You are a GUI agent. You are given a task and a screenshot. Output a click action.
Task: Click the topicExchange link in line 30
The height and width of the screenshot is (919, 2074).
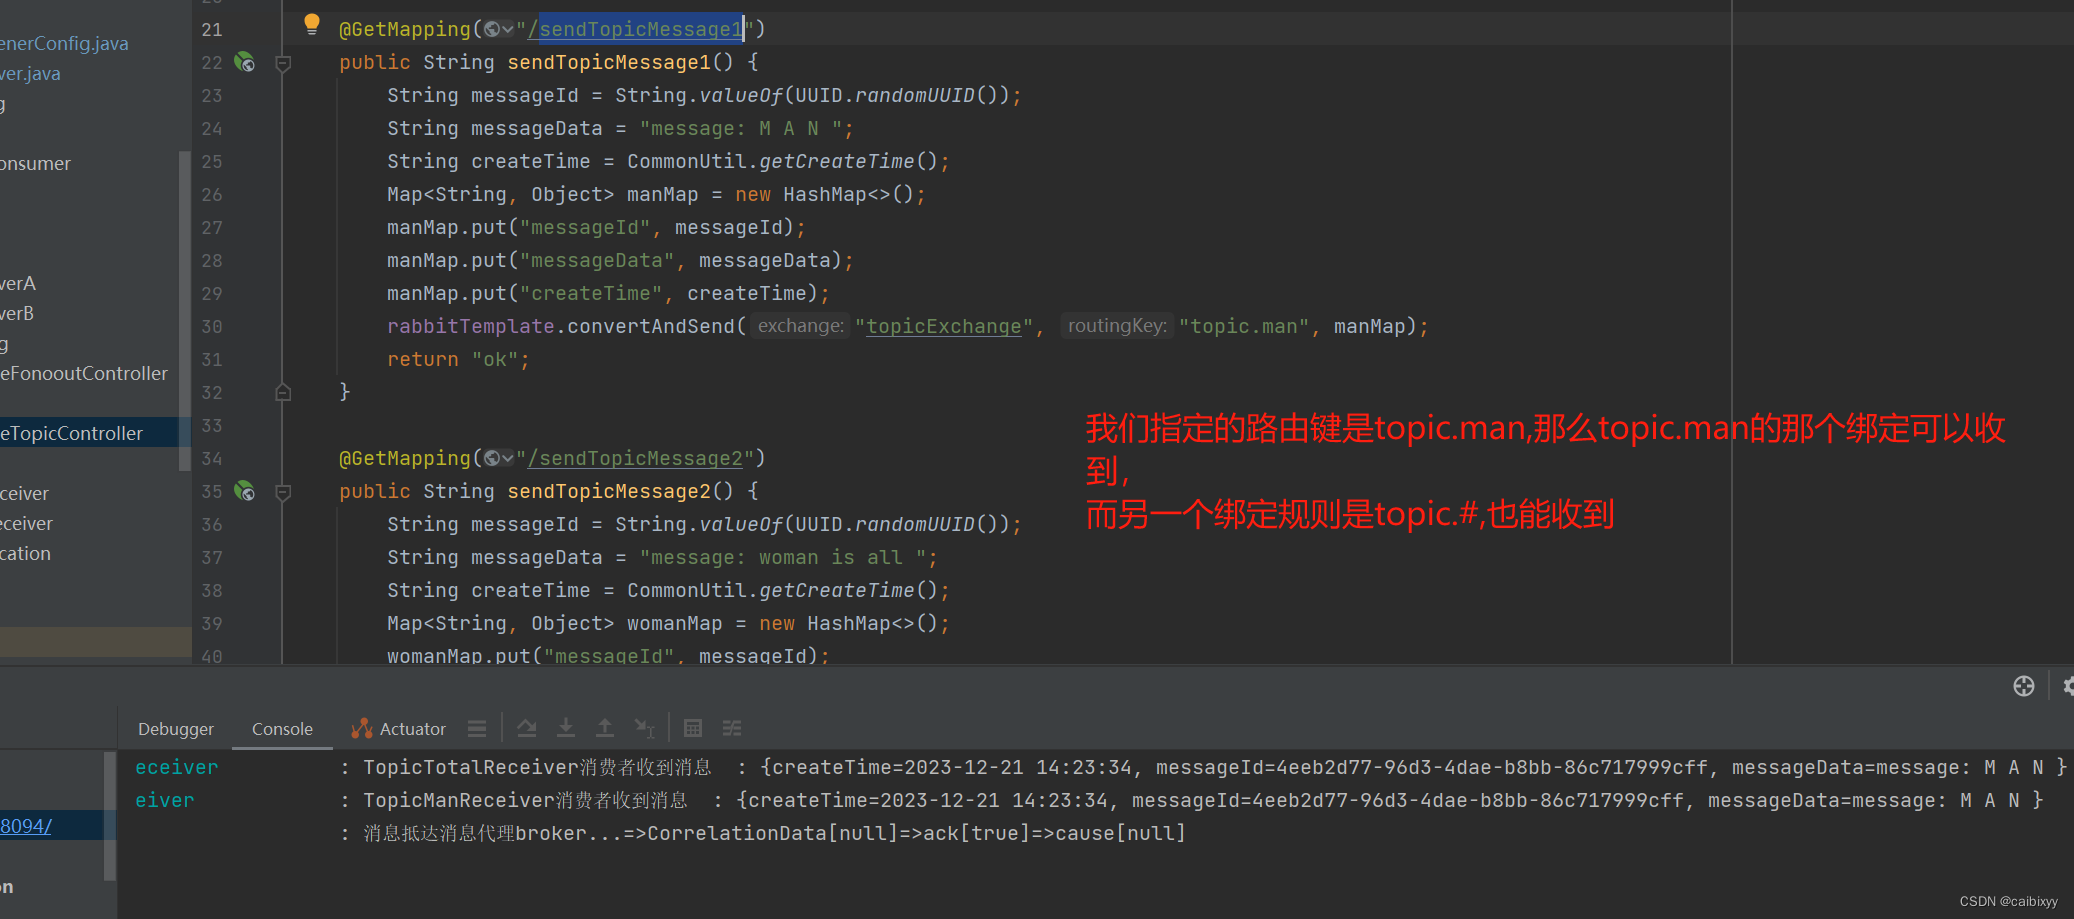944,326
